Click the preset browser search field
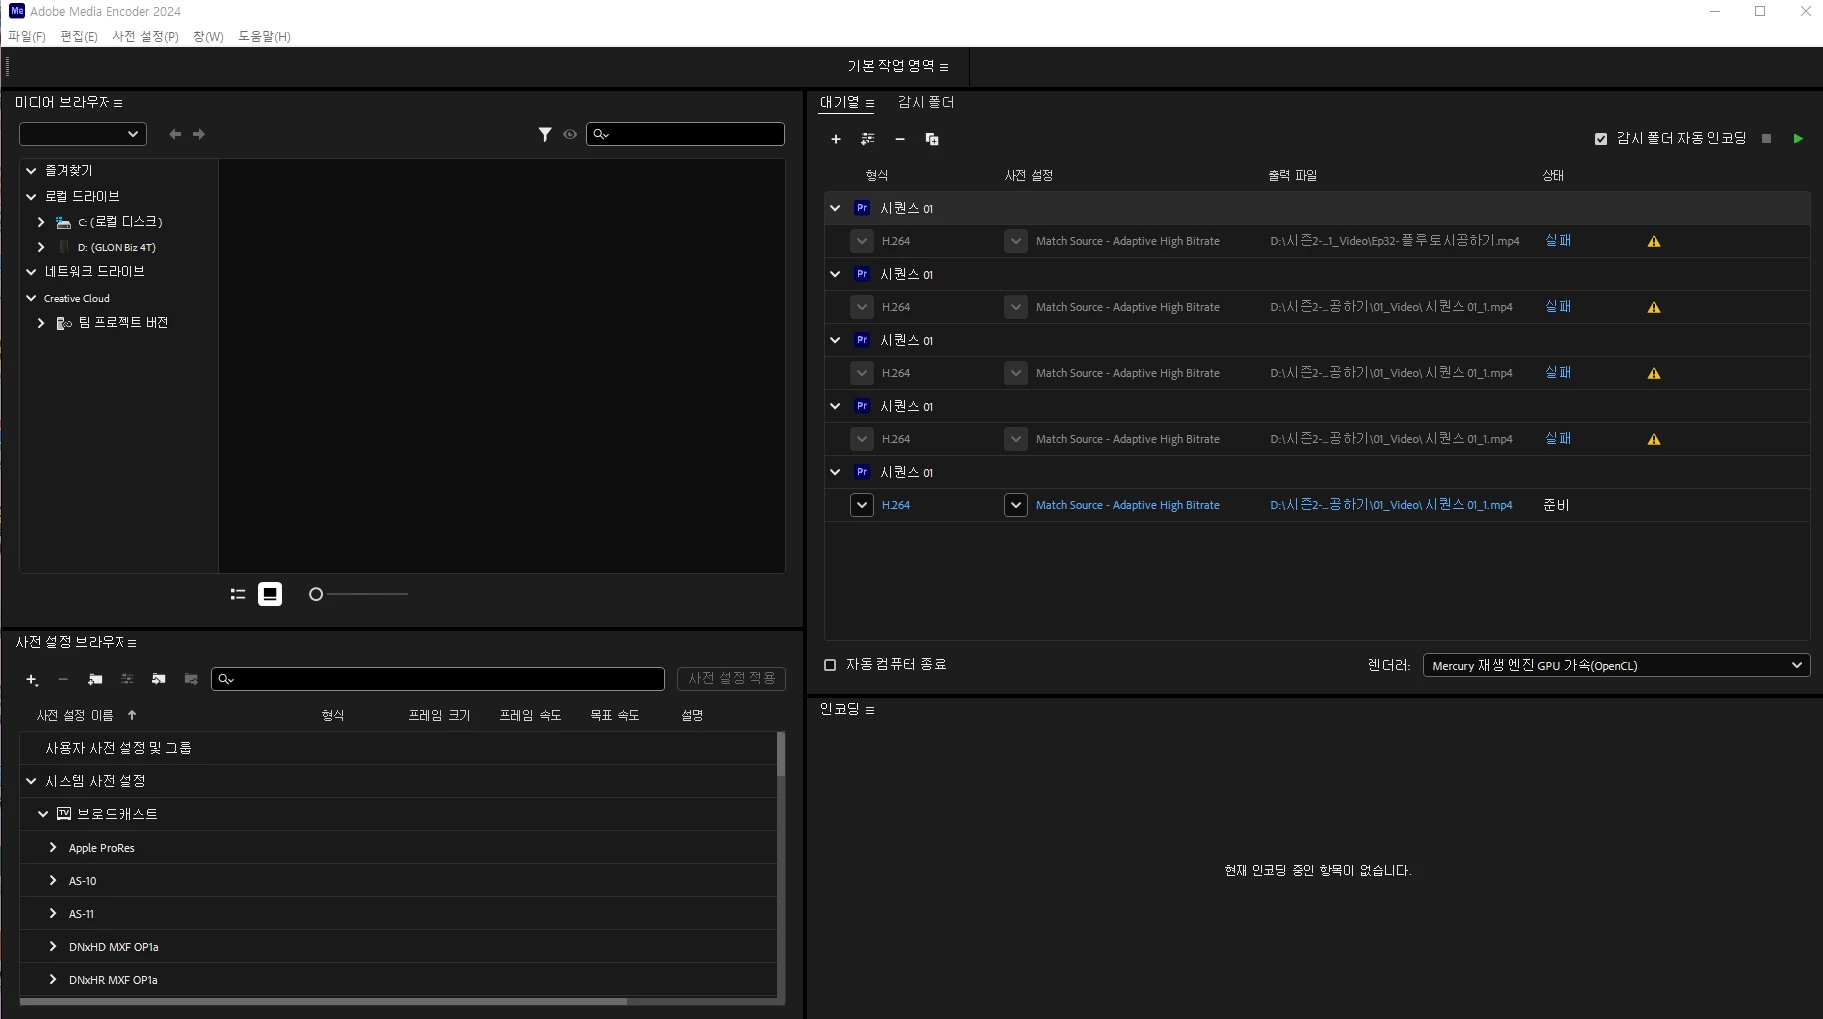The height and width of the screenshot is (1019, 1823). [x=438, y=679]
